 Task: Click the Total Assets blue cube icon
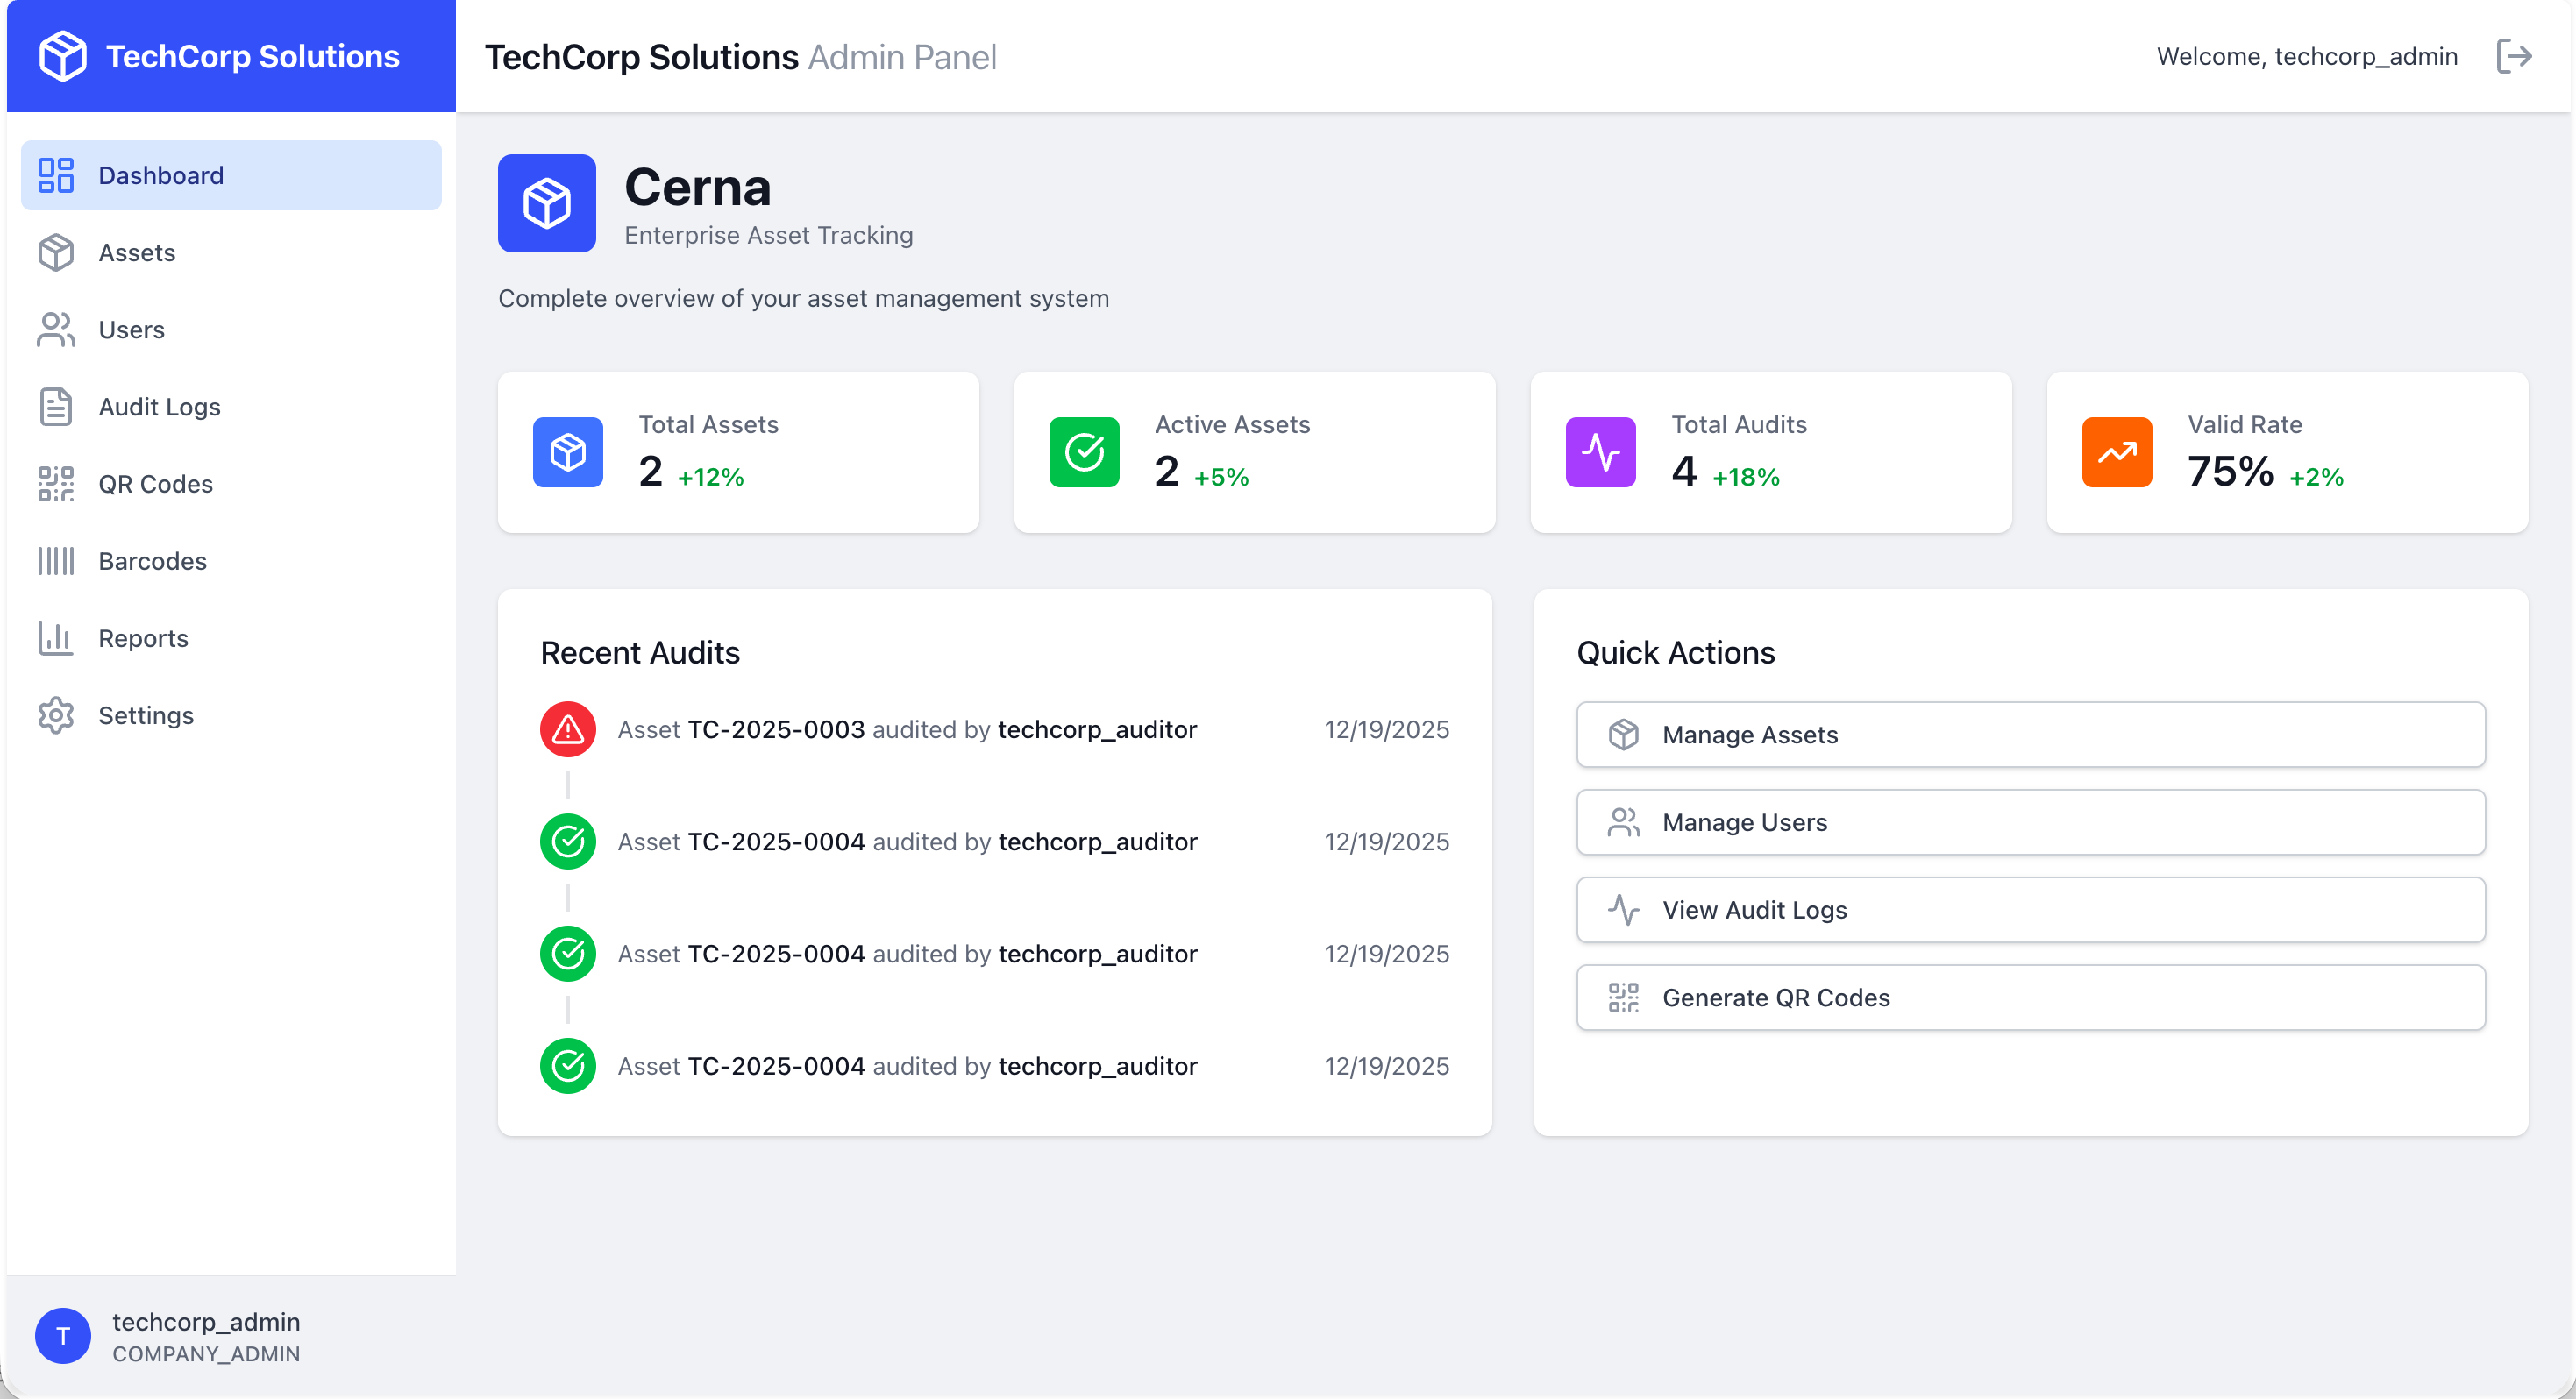coord(567,452)
